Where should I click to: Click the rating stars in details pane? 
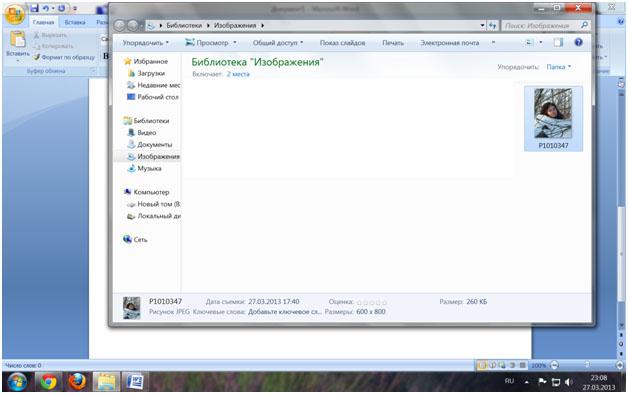[x=372, y=302]
